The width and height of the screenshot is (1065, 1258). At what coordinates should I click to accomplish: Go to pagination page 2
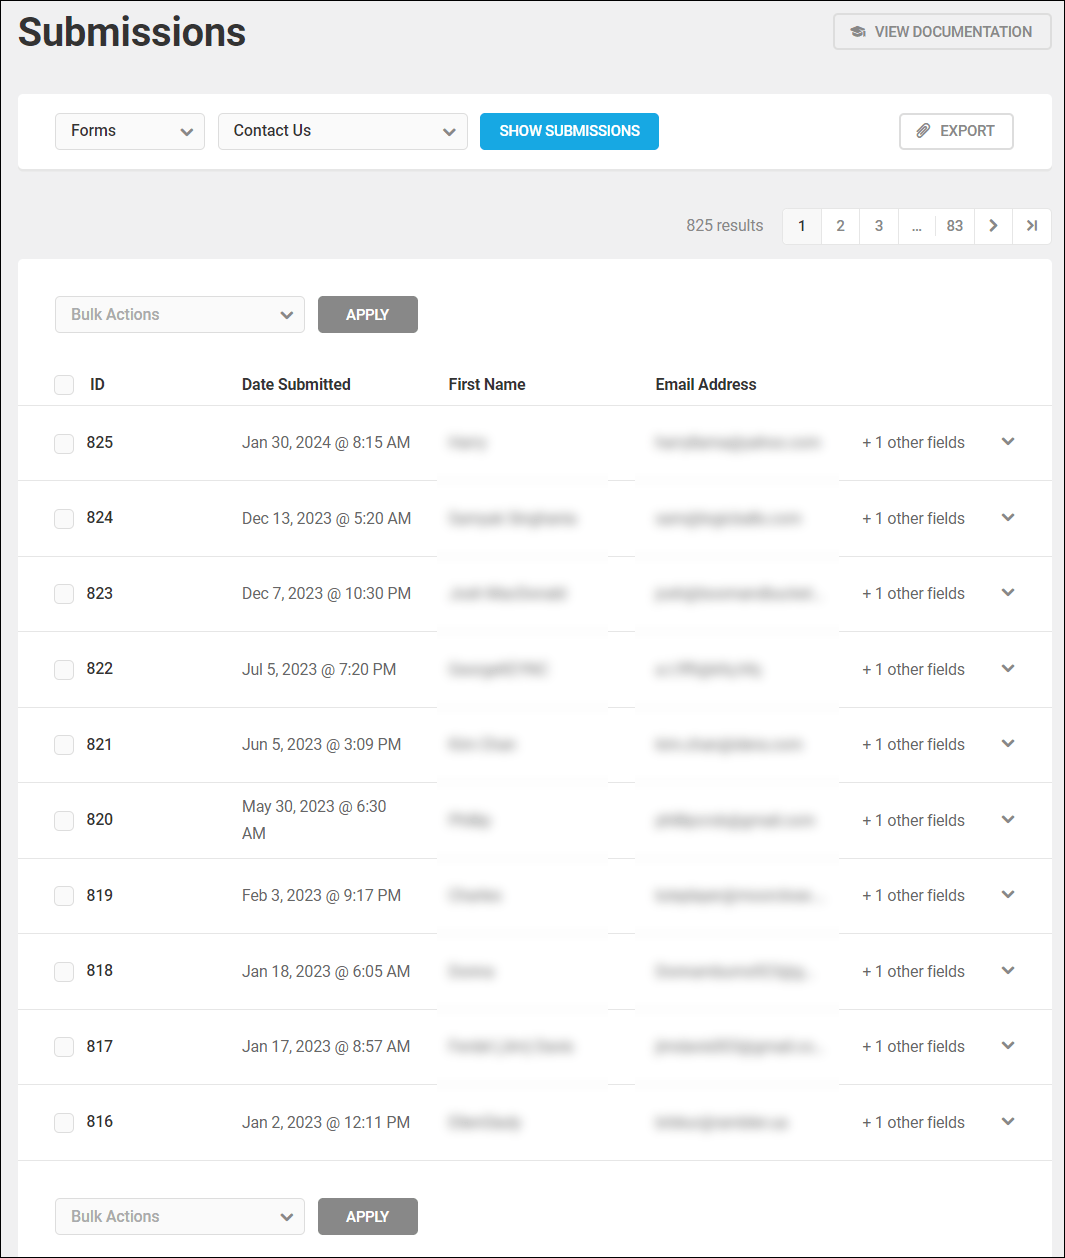(840, 226)
